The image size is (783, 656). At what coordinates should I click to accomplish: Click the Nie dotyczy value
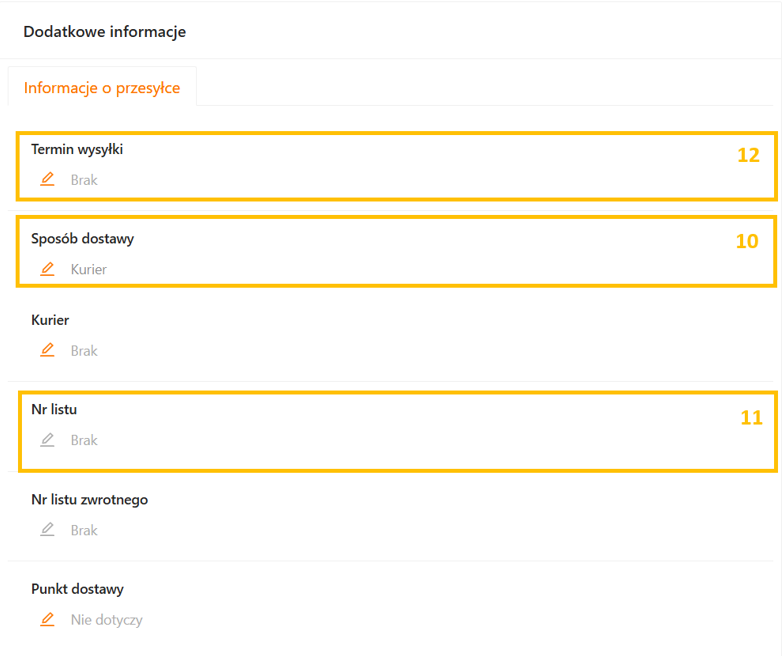pos(107,620)
